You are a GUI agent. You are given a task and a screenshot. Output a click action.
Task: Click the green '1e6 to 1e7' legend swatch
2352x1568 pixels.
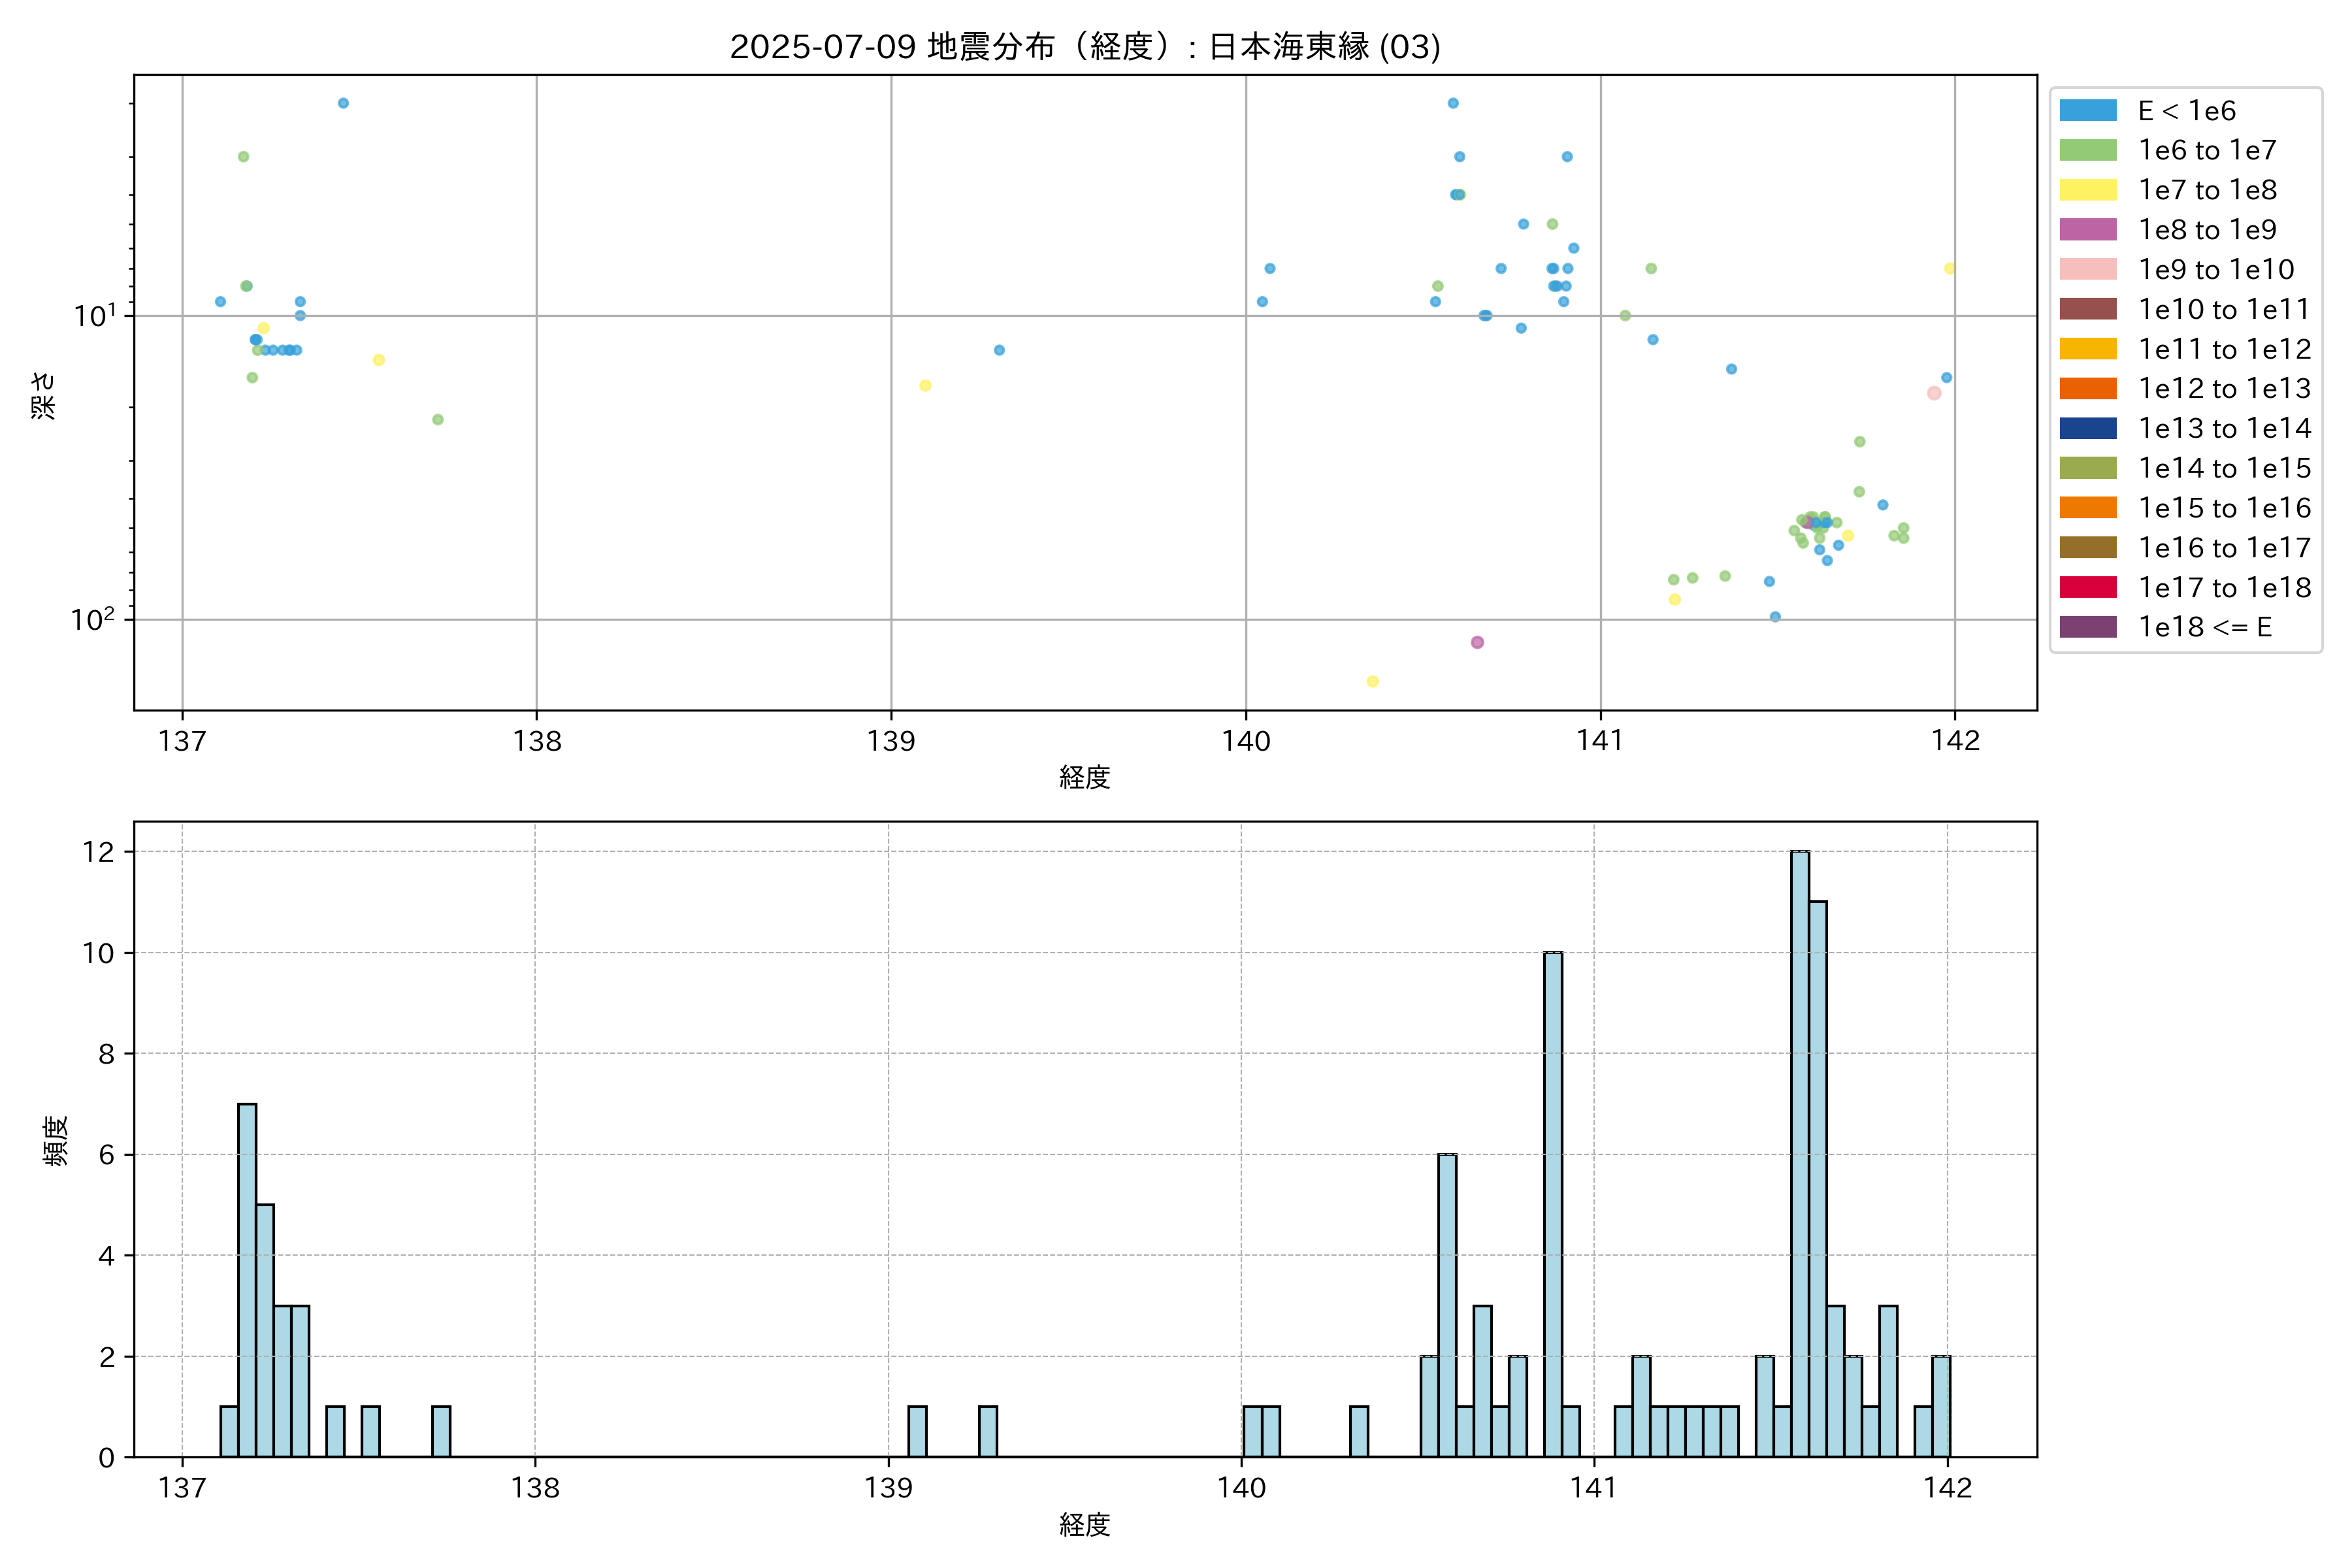[2087, 150]
